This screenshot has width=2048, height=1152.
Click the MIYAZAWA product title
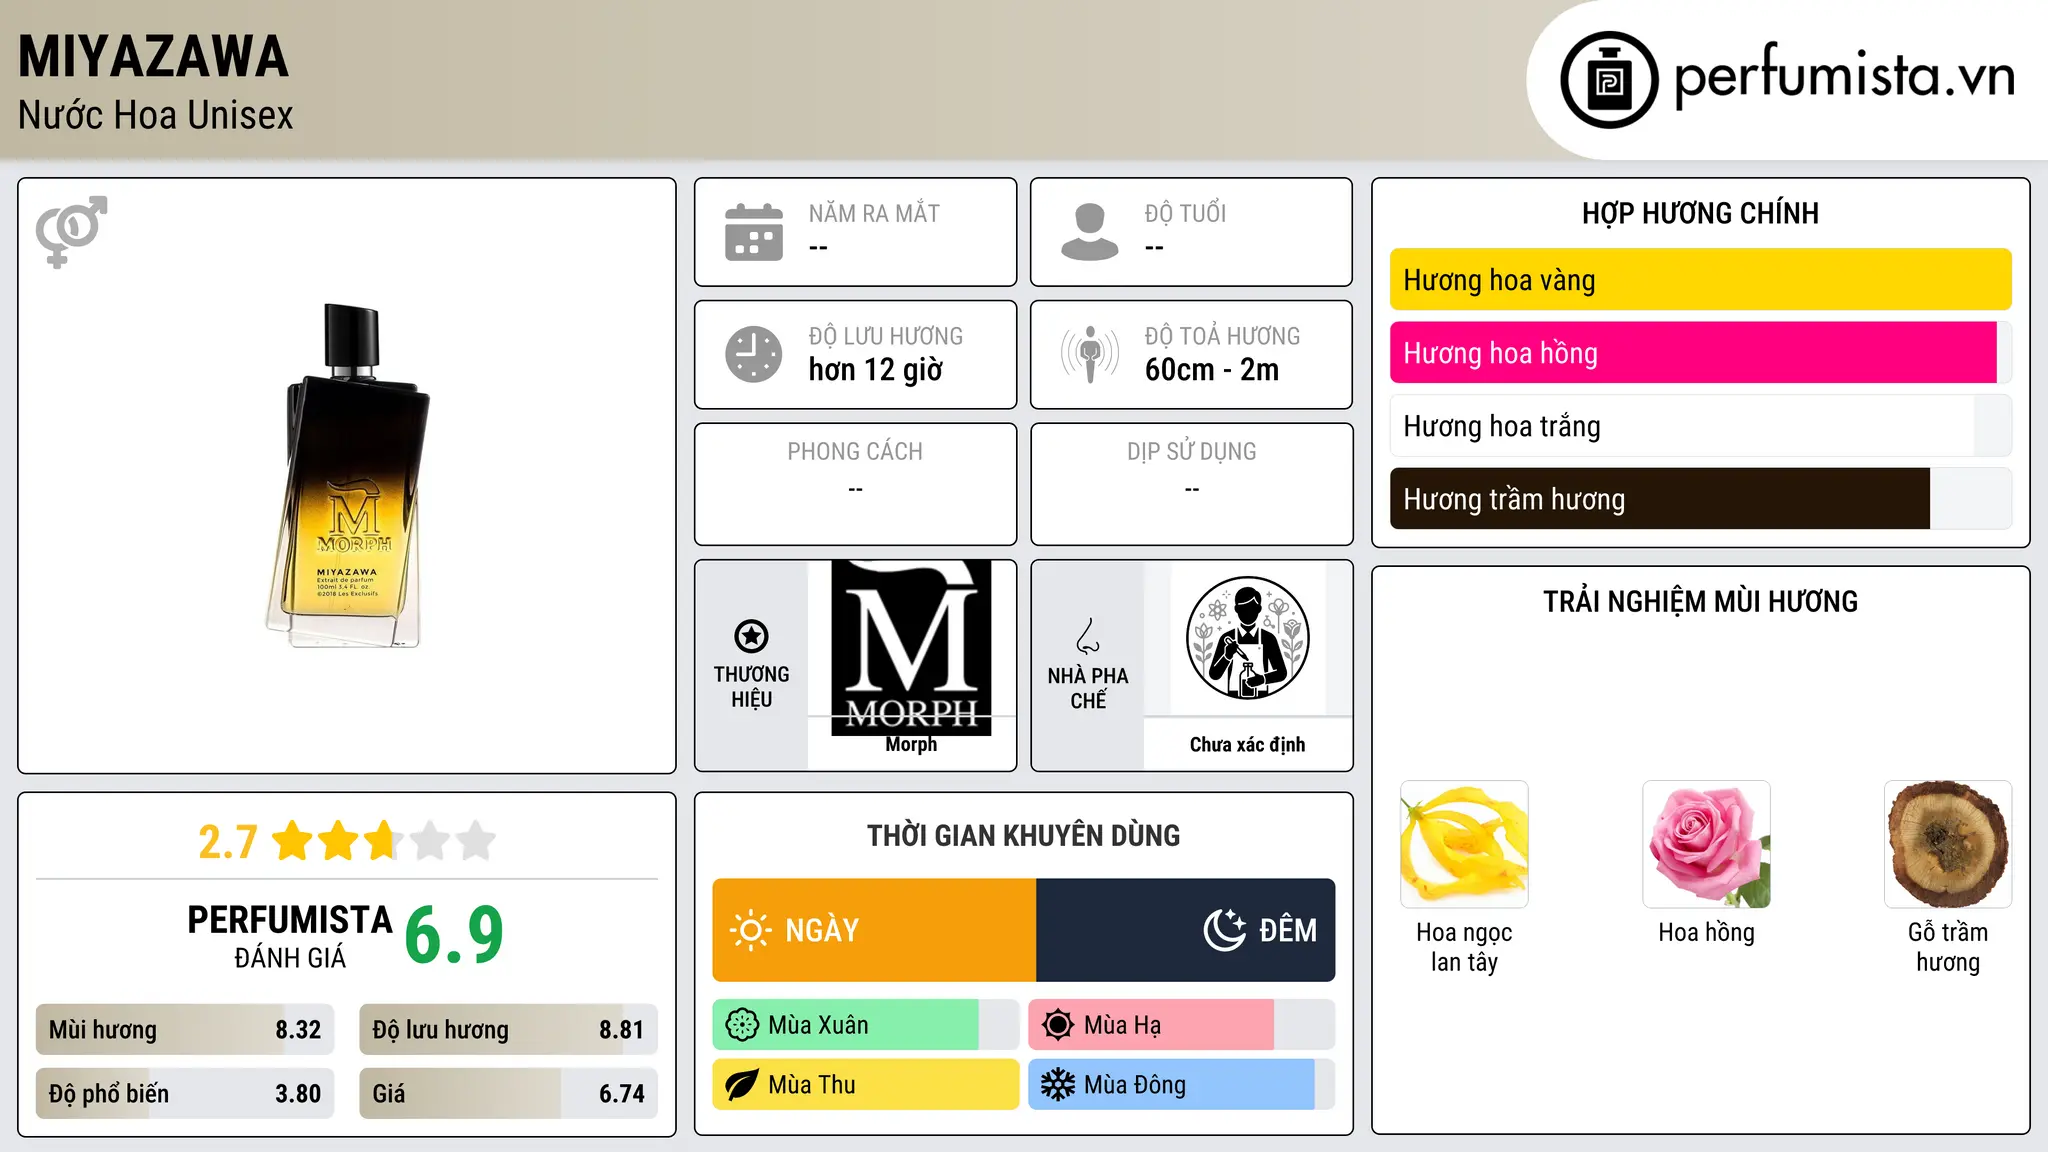pos(153,56)
